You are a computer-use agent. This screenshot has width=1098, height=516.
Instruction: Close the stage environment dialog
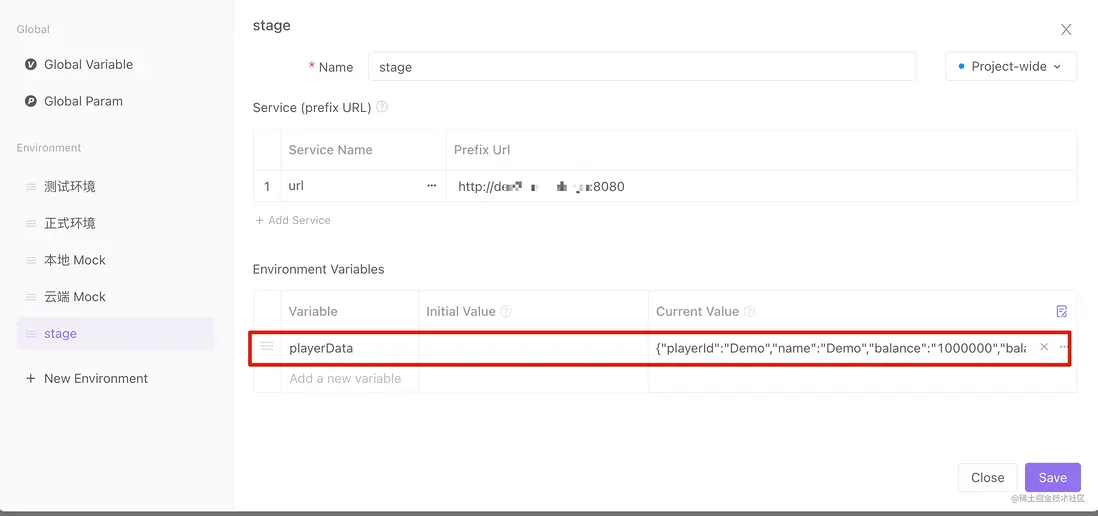coord(1066,30)
